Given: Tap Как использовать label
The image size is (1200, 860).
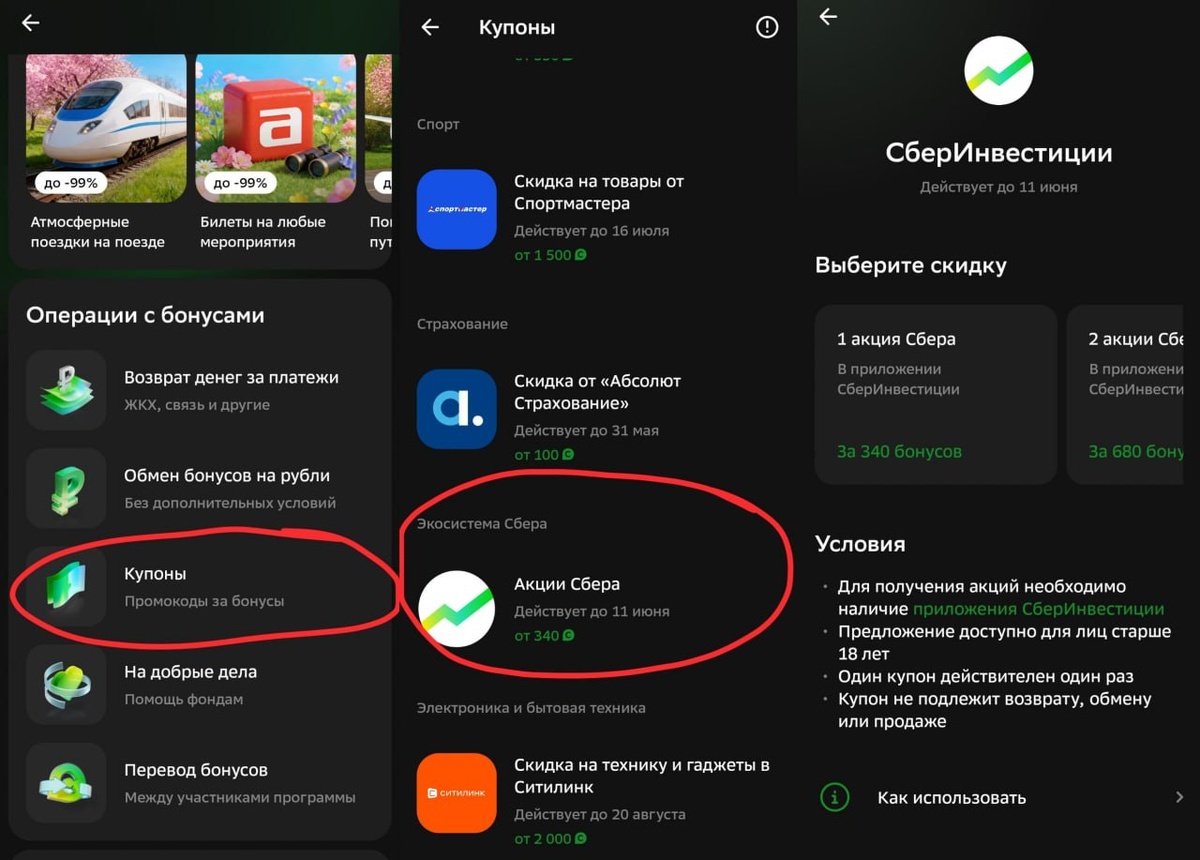Looking at the screenshot, I should (952, 798).
